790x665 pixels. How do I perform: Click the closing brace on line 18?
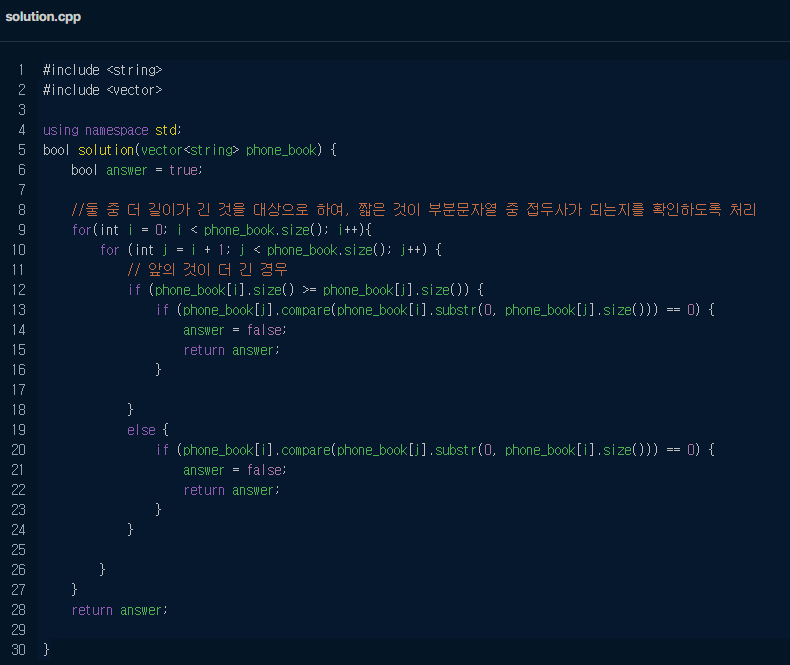pyautogui.click(x=130, y=410)
